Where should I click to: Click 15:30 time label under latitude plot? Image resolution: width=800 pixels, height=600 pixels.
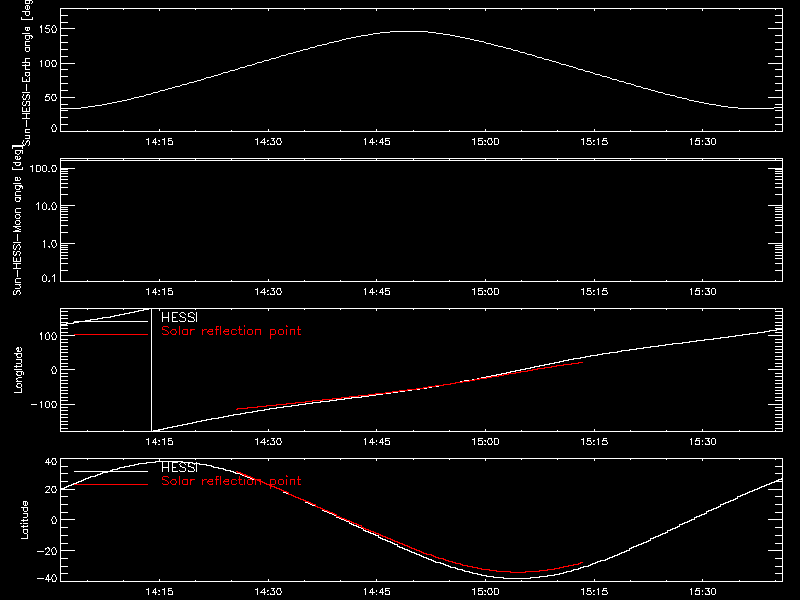[x=703, y=592]
